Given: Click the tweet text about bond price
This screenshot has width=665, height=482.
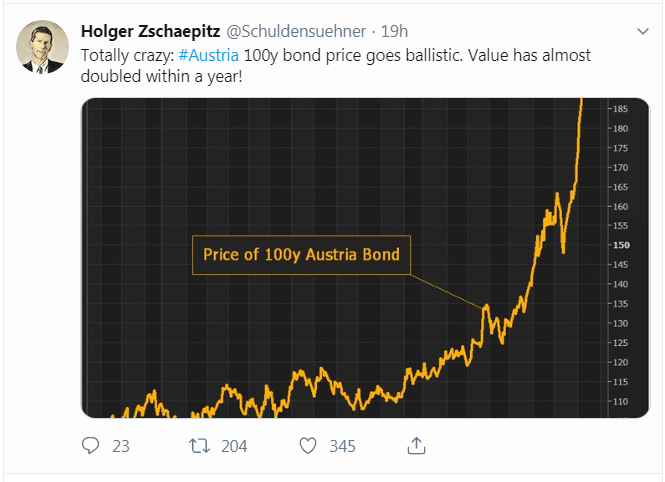Looking at the screenshot, I should click(x=335, y=66).
